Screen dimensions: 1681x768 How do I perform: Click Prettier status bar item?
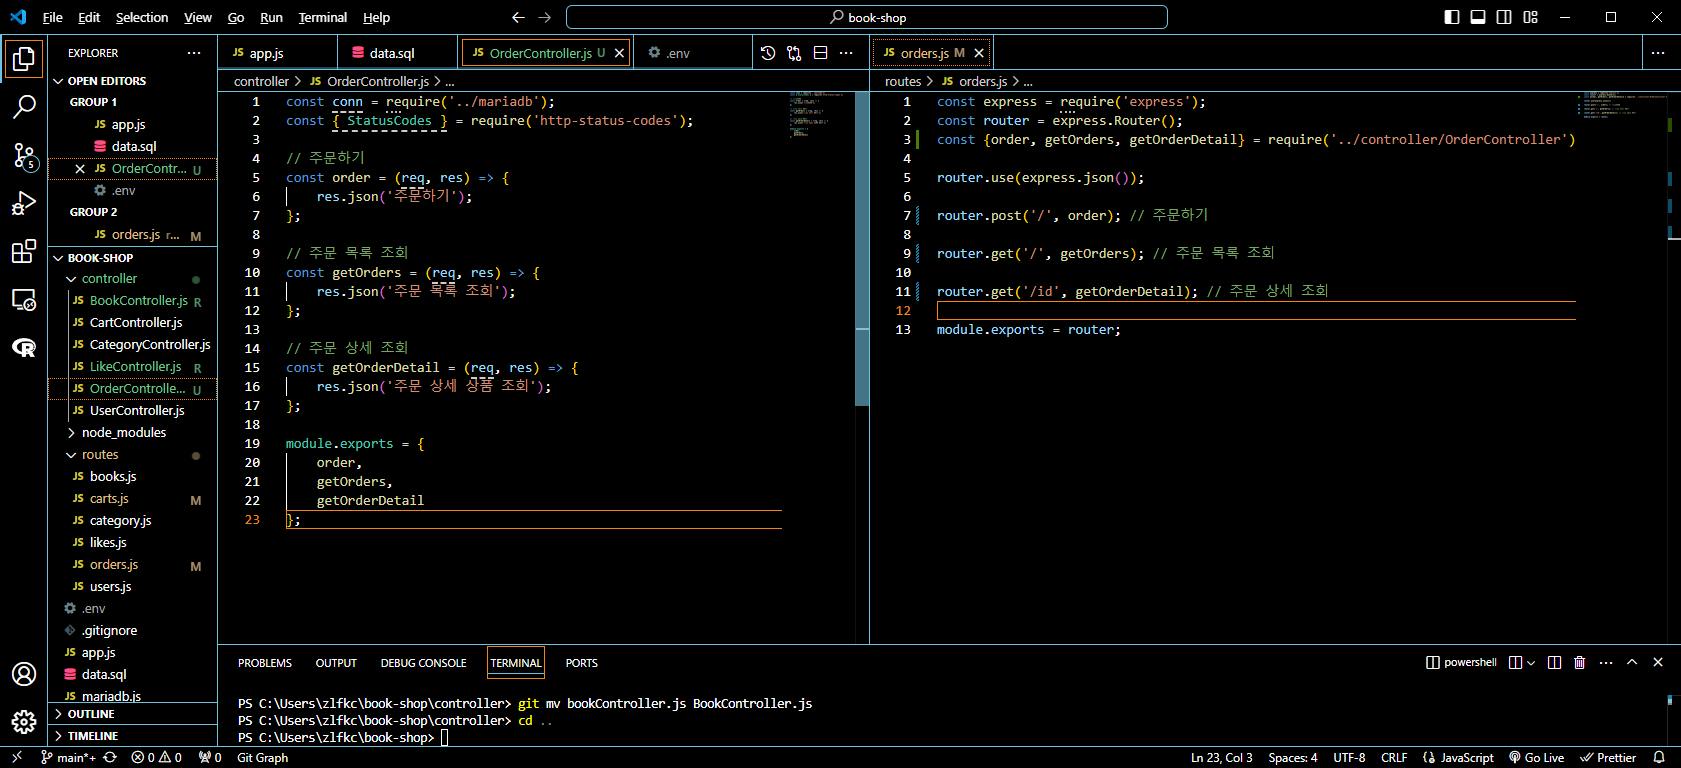(1608, 757)
